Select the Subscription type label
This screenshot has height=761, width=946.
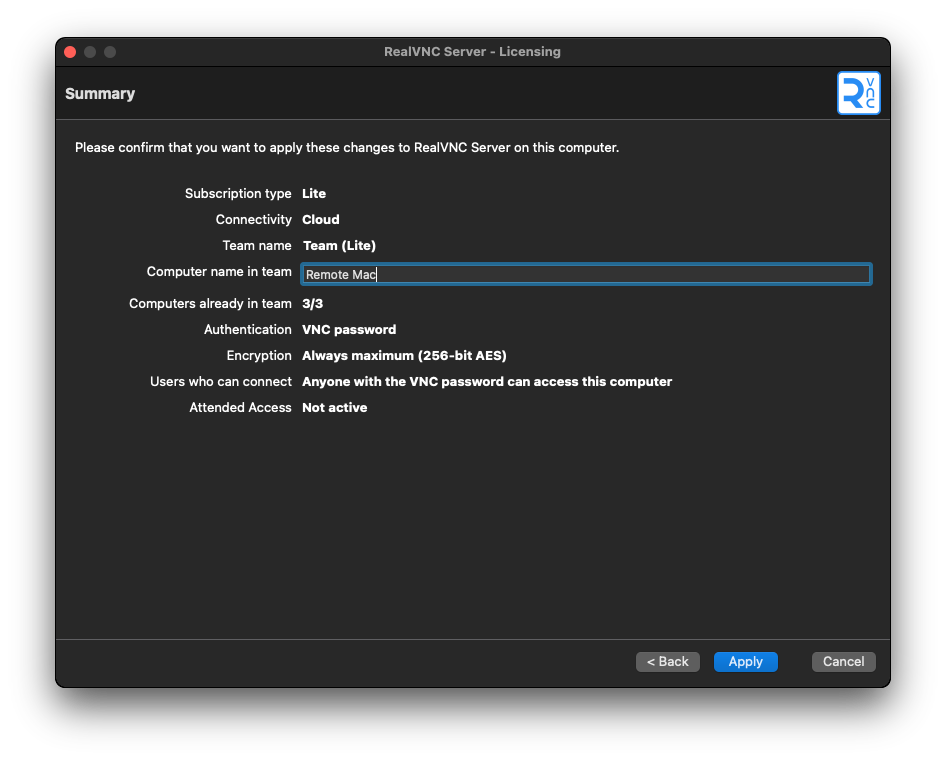(238, 194)
